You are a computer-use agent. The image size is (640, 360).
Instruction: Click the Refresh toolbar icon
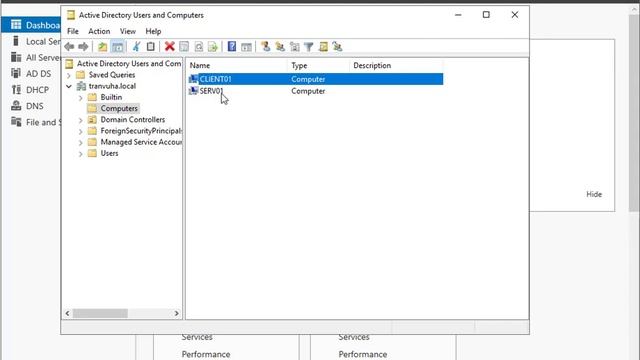(199, 47)
